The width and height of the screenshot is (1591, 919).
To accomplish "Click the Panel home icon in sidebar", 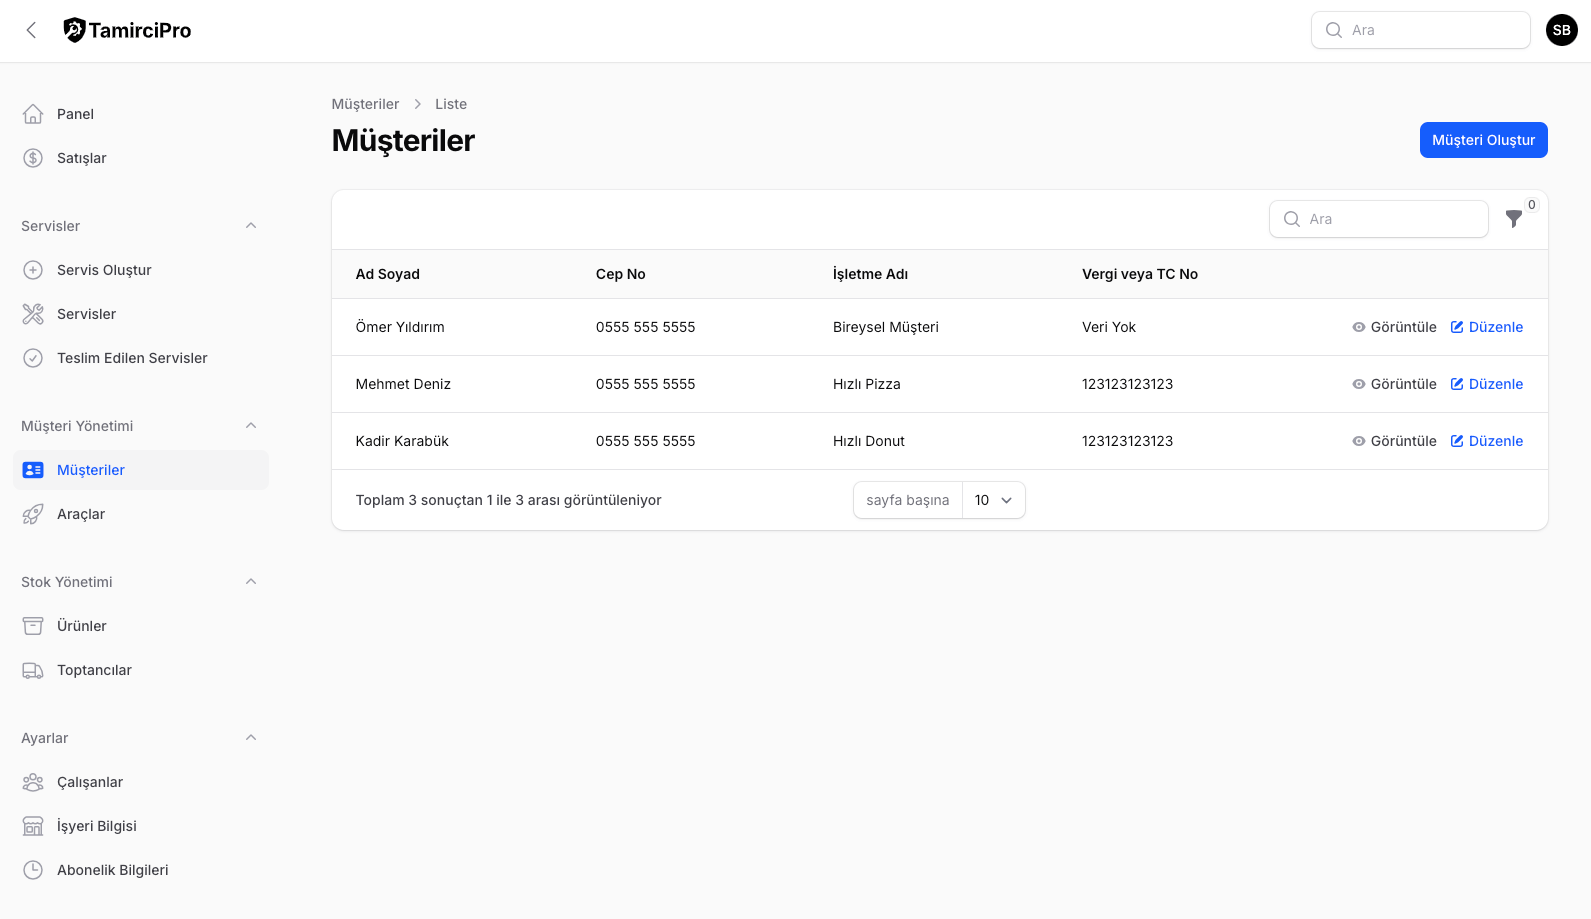I will pos(33,114).
